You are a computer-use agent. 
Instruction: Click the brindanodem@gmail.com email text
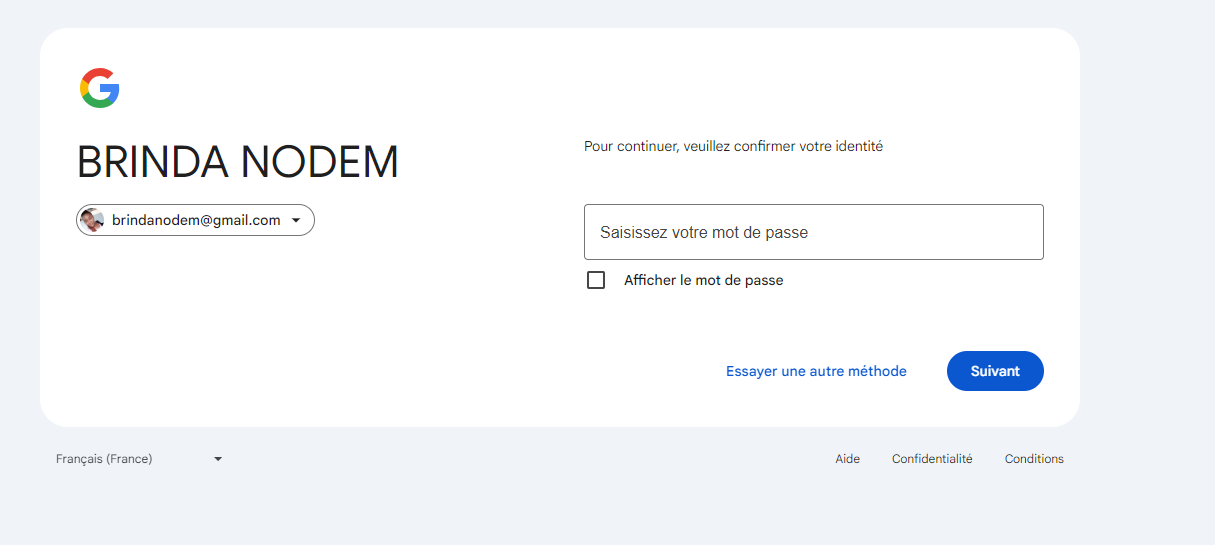coord(196,220)
